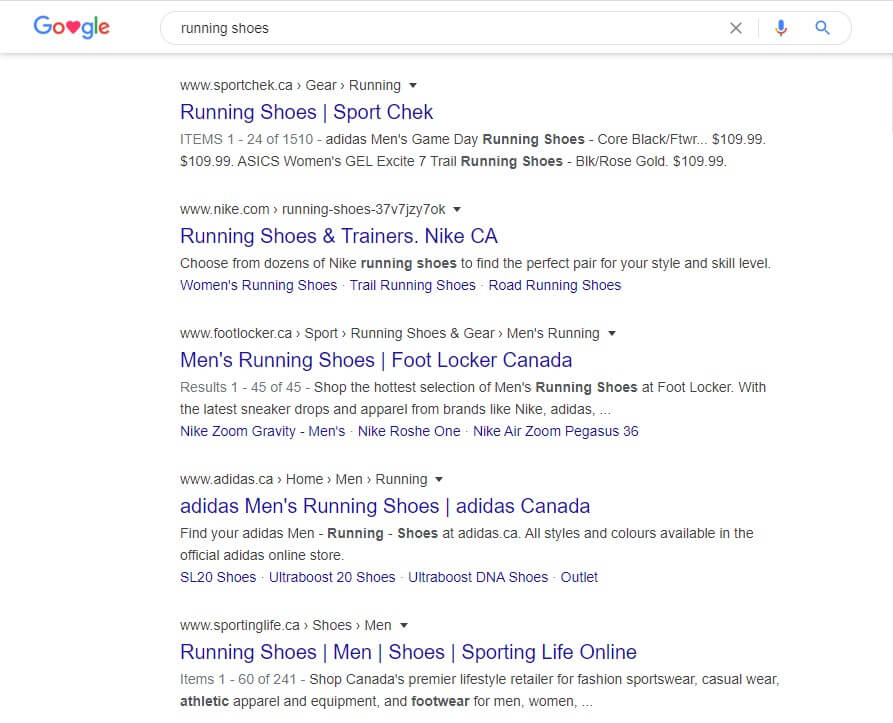
Task: Expand the adidas.ca result options arrow
Action: pyautogui.click(x=439, y=479)
